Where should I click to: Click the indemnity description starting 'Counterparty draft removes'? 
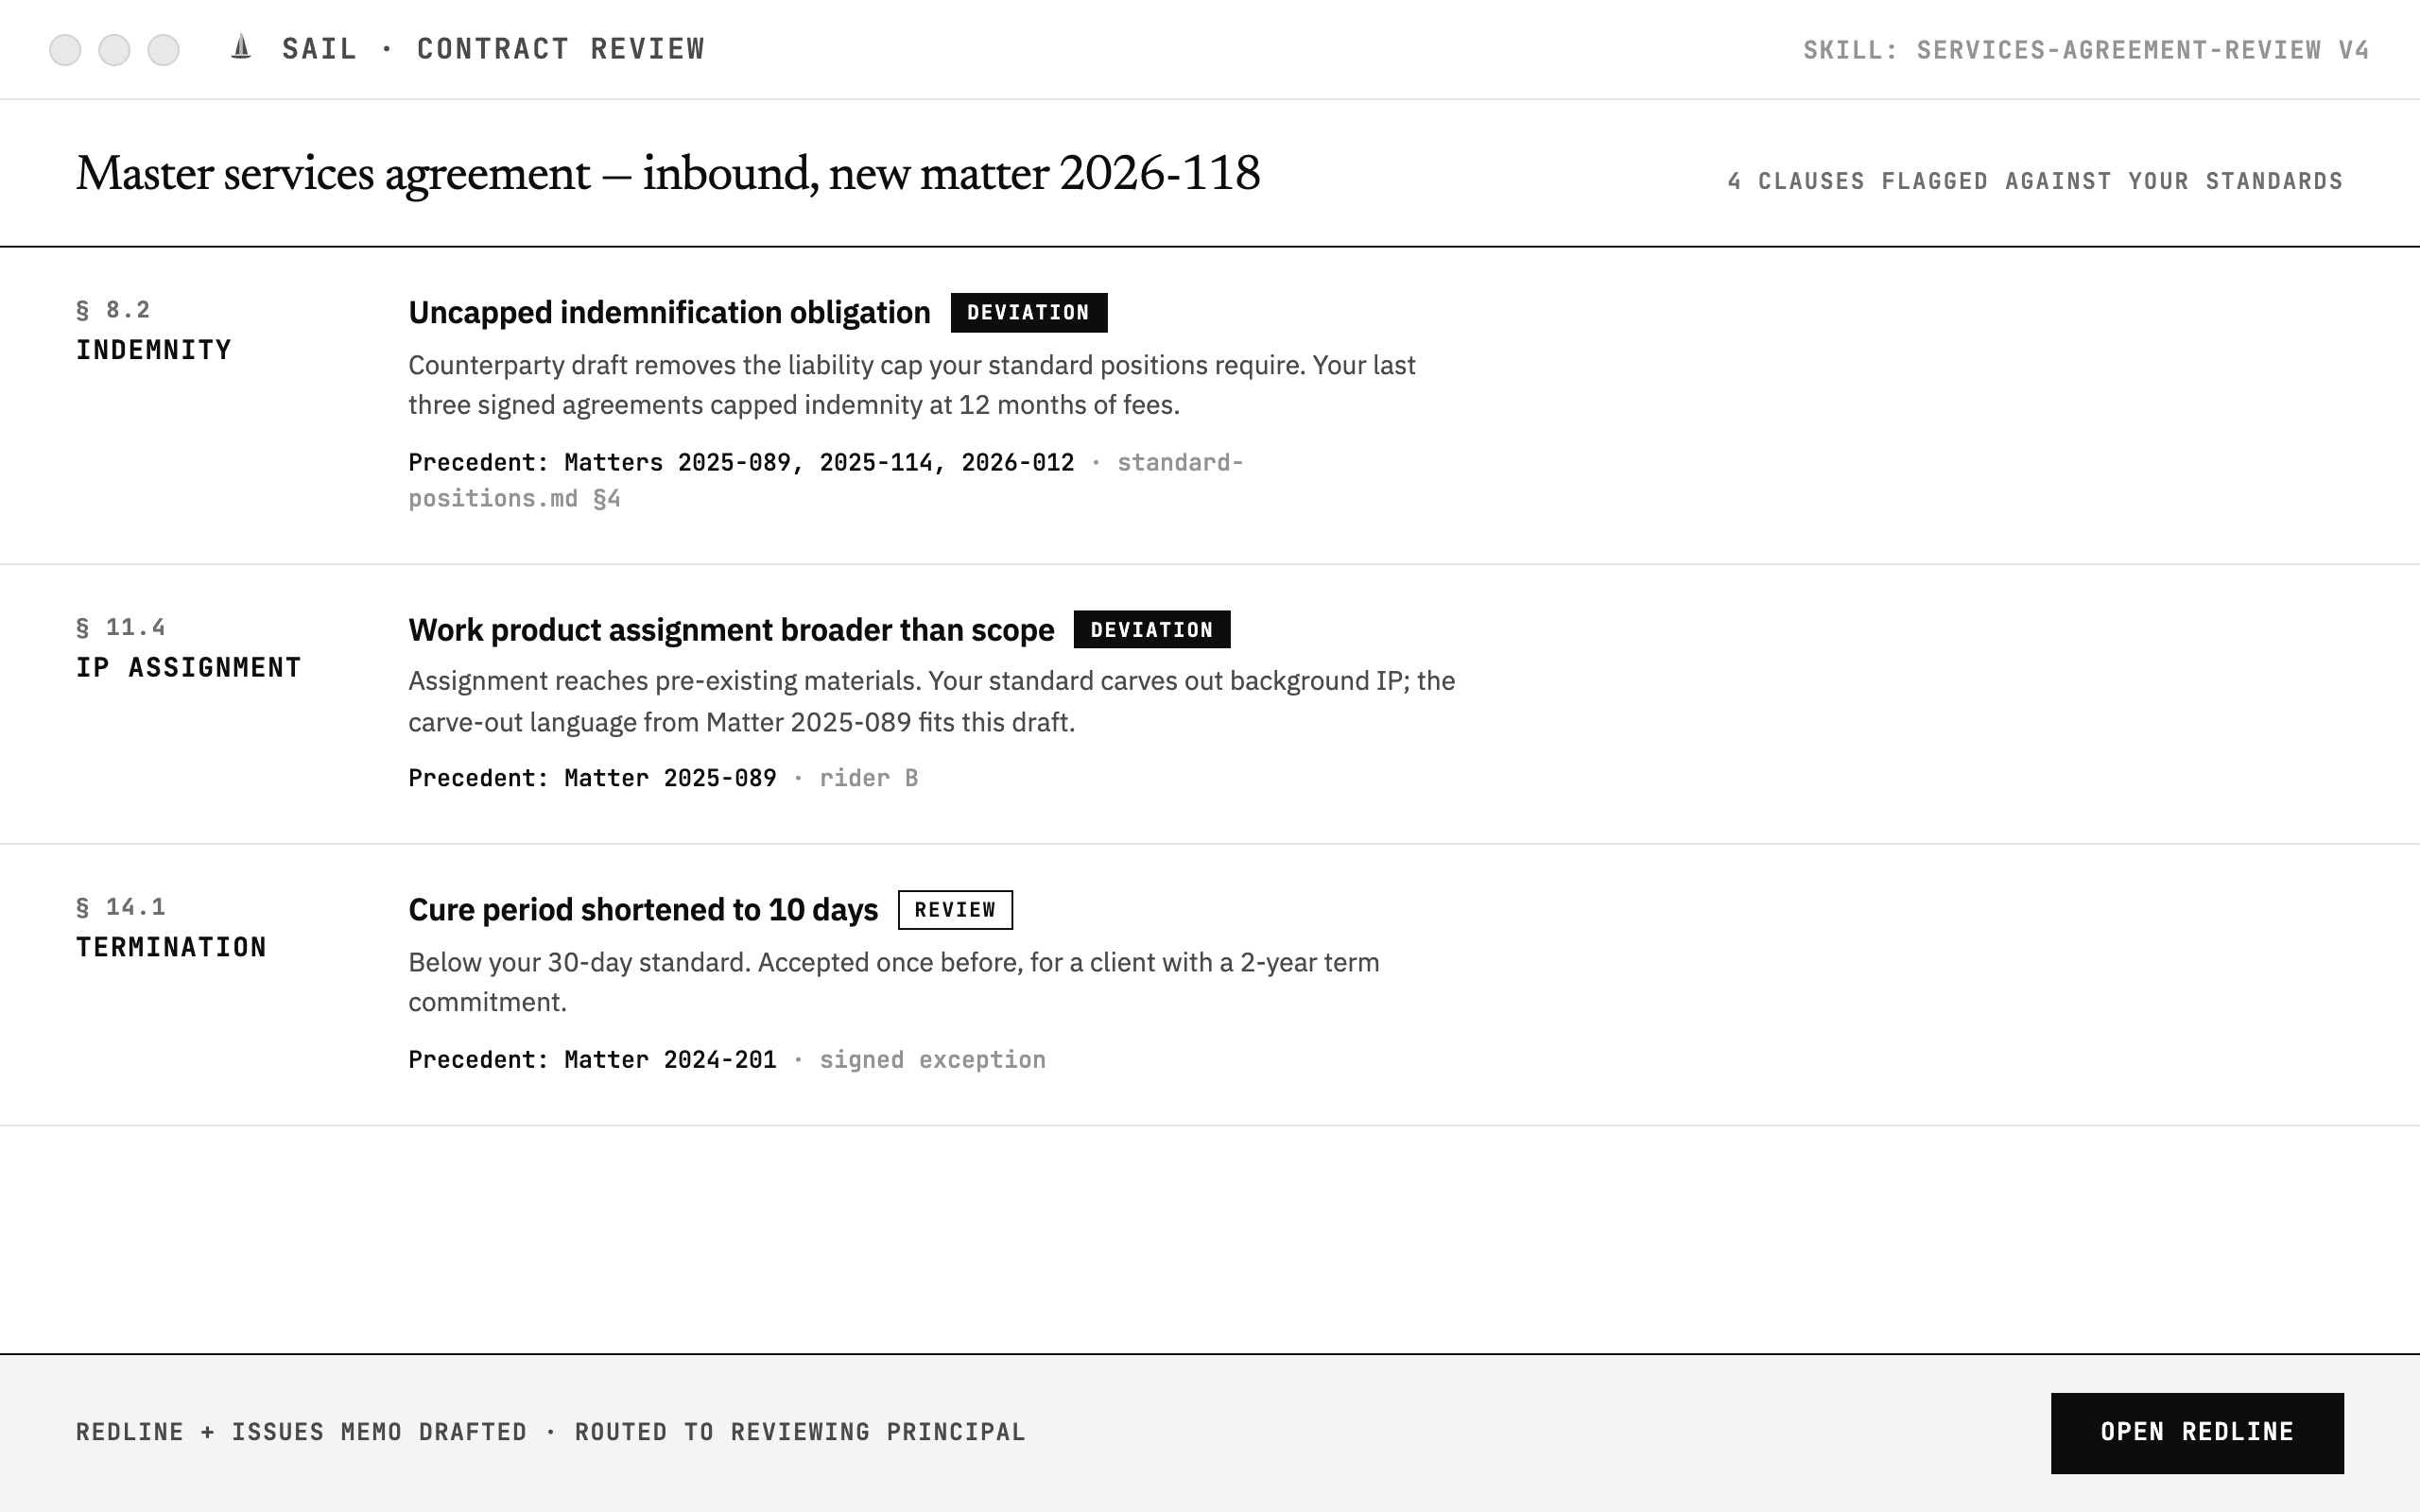click(x=911, y=385)
